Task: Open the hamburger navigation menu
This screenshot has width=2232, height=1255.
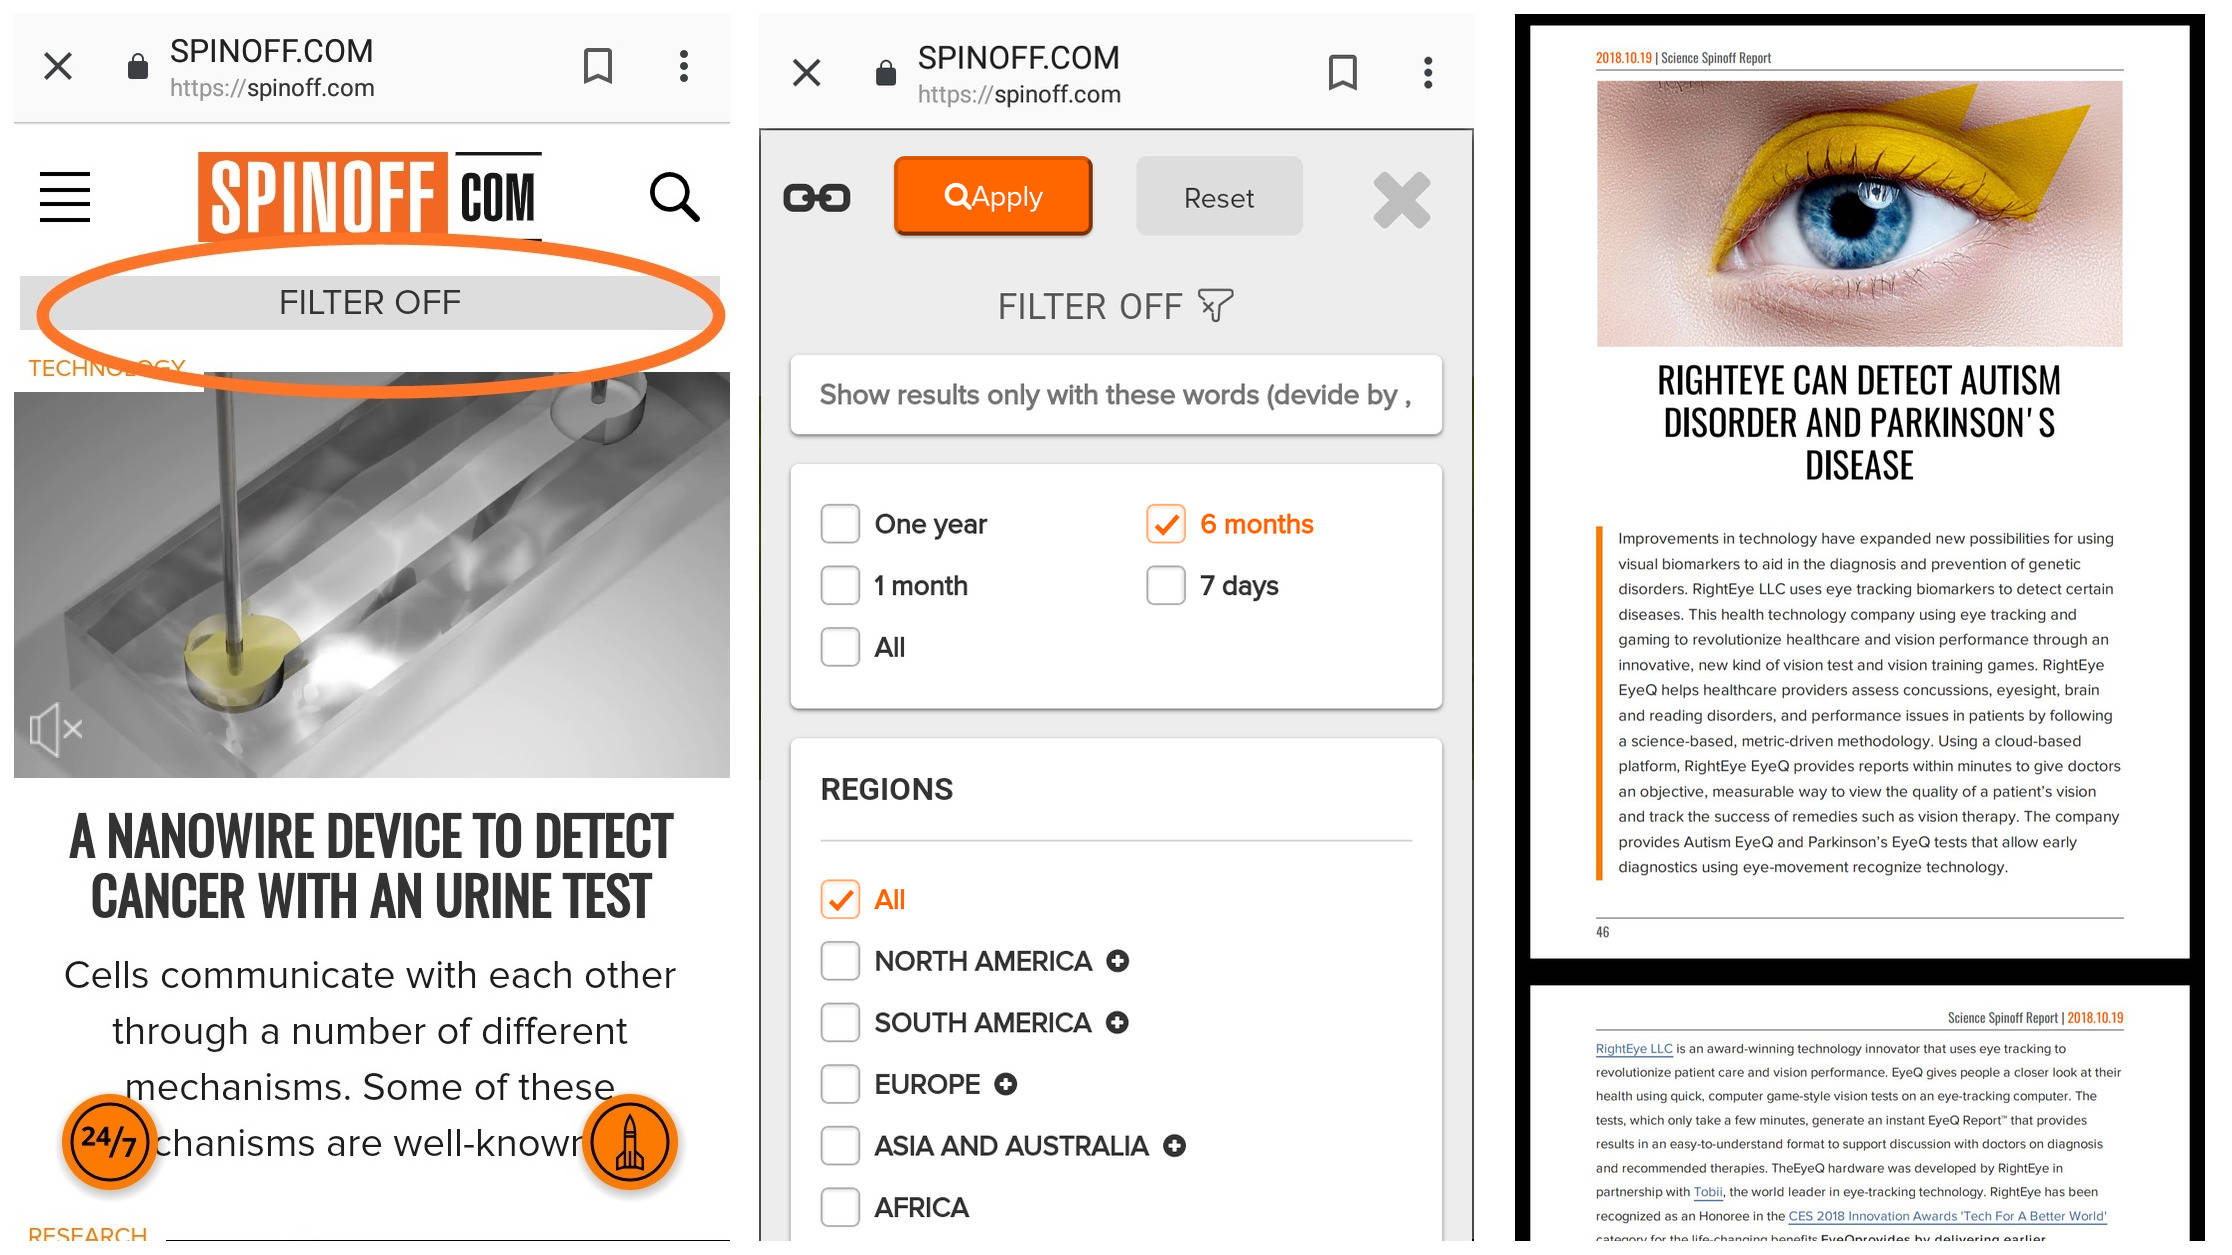Action: (65, 196)
